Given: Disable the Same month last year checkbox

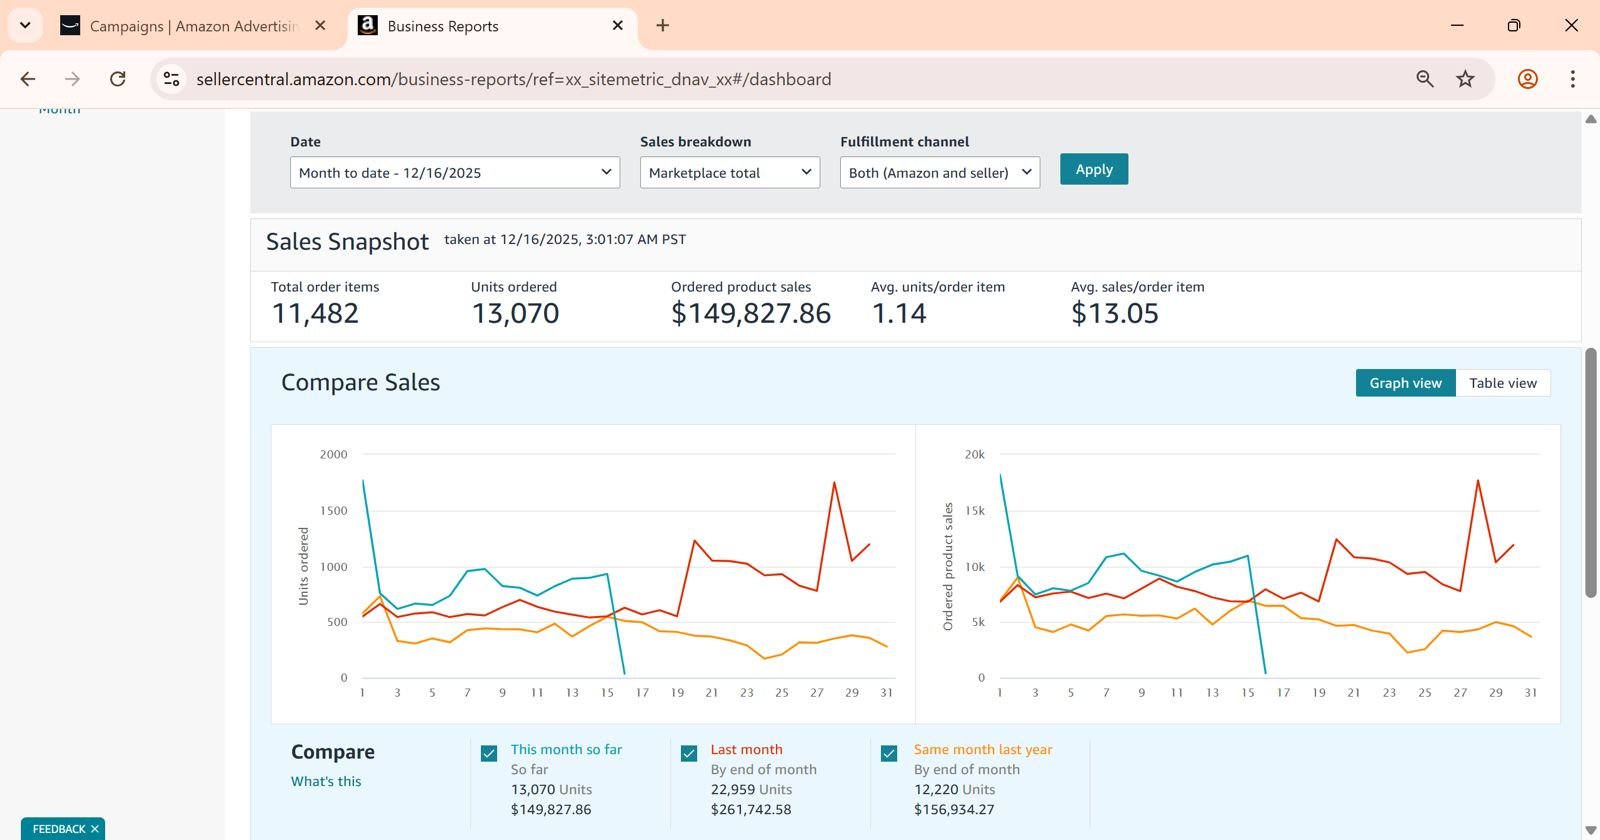Looking at the screenshot, I should [x=889, y=753].
